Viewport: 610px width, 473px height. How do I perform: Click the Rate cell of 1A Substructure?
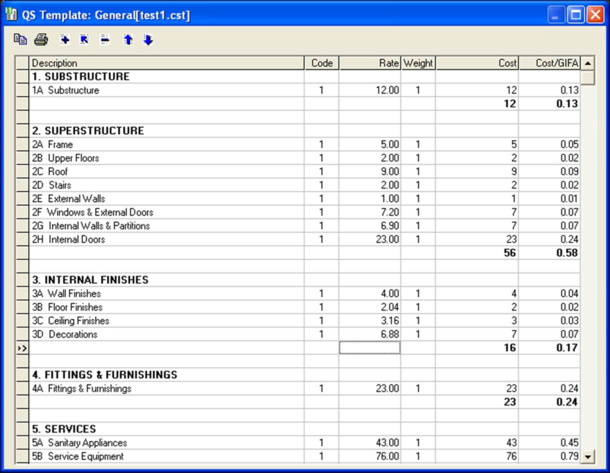[369, 90]
